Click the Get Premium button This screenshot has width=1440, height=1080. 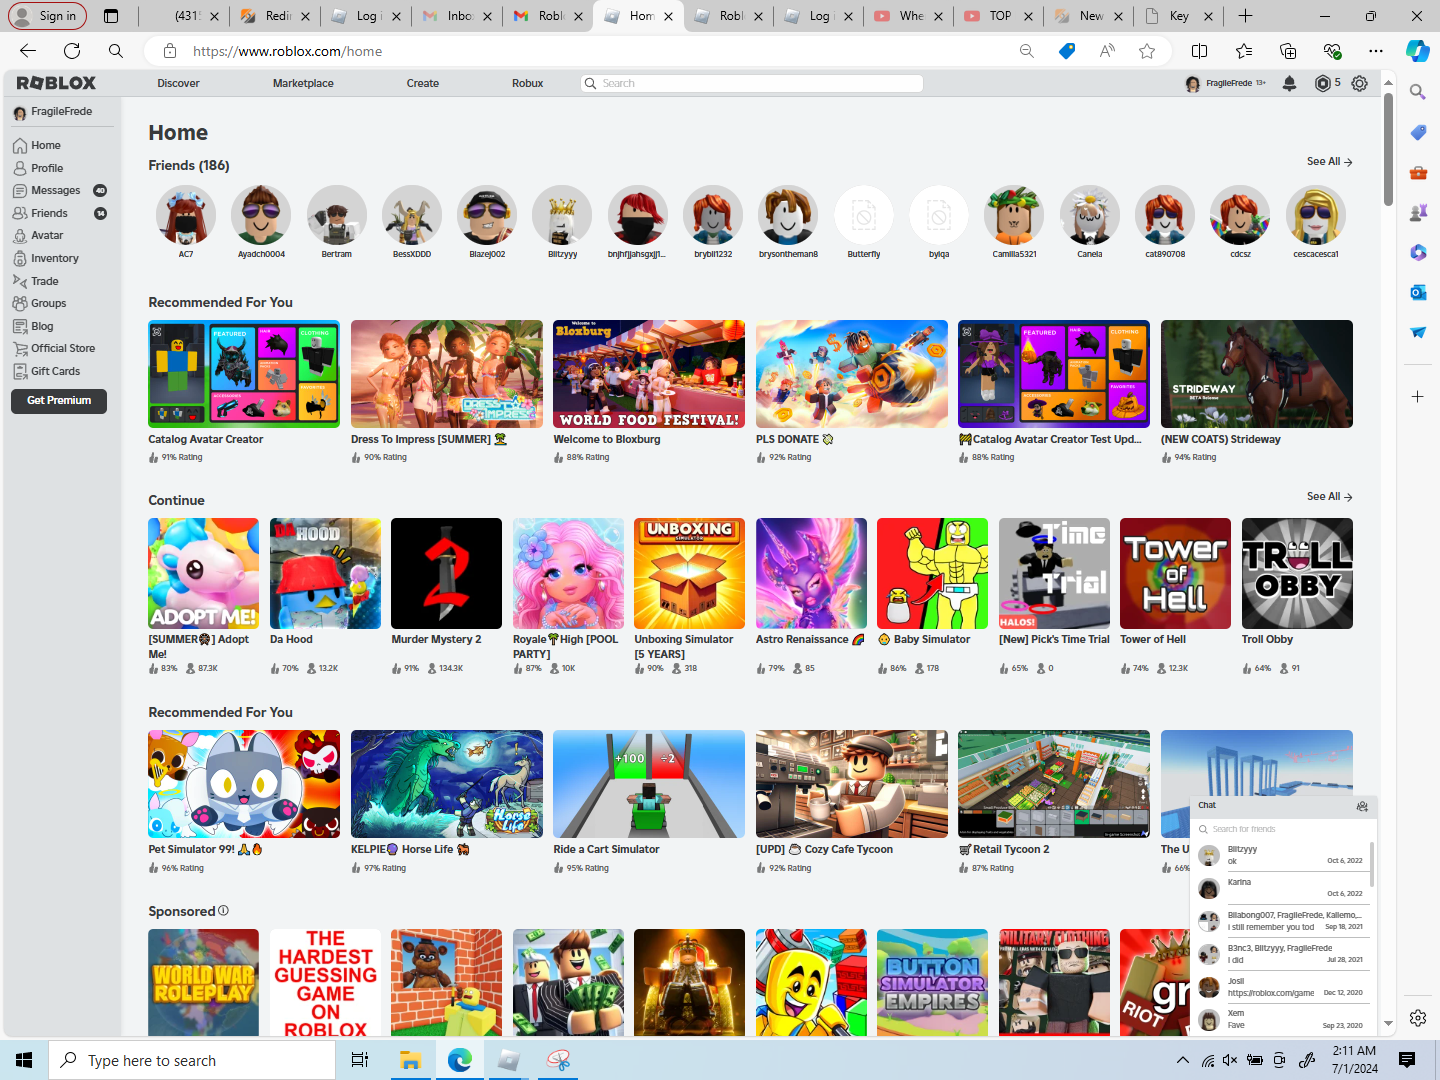point(59,401)
